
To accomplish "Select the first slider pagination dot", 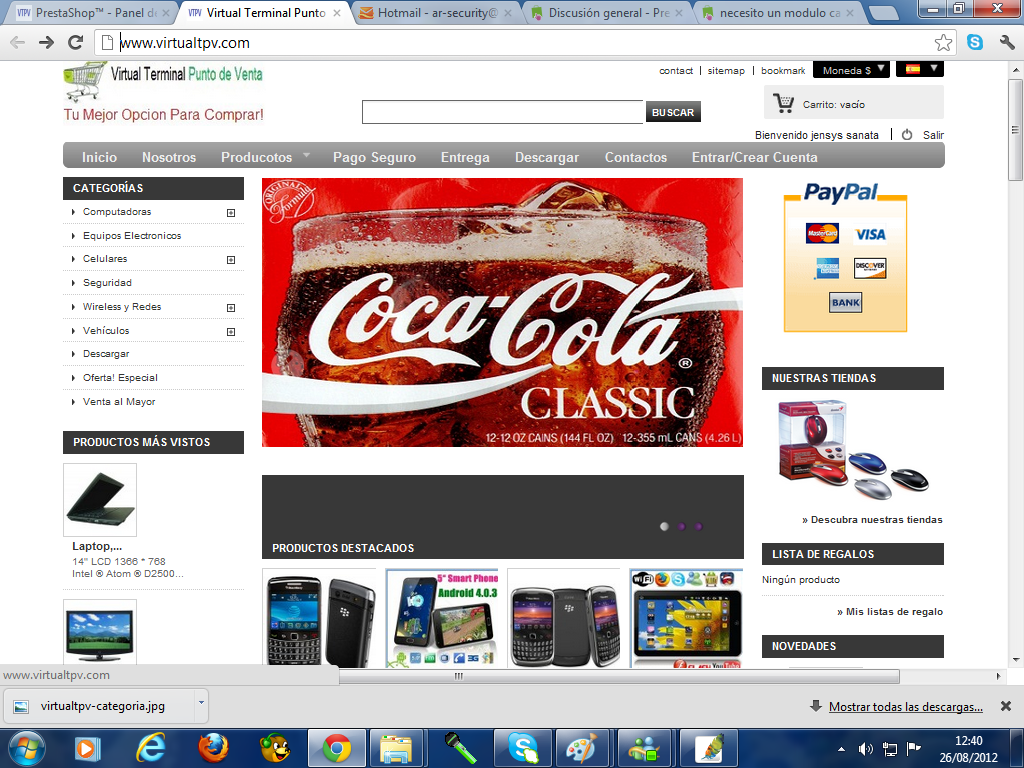I will 664,526.
